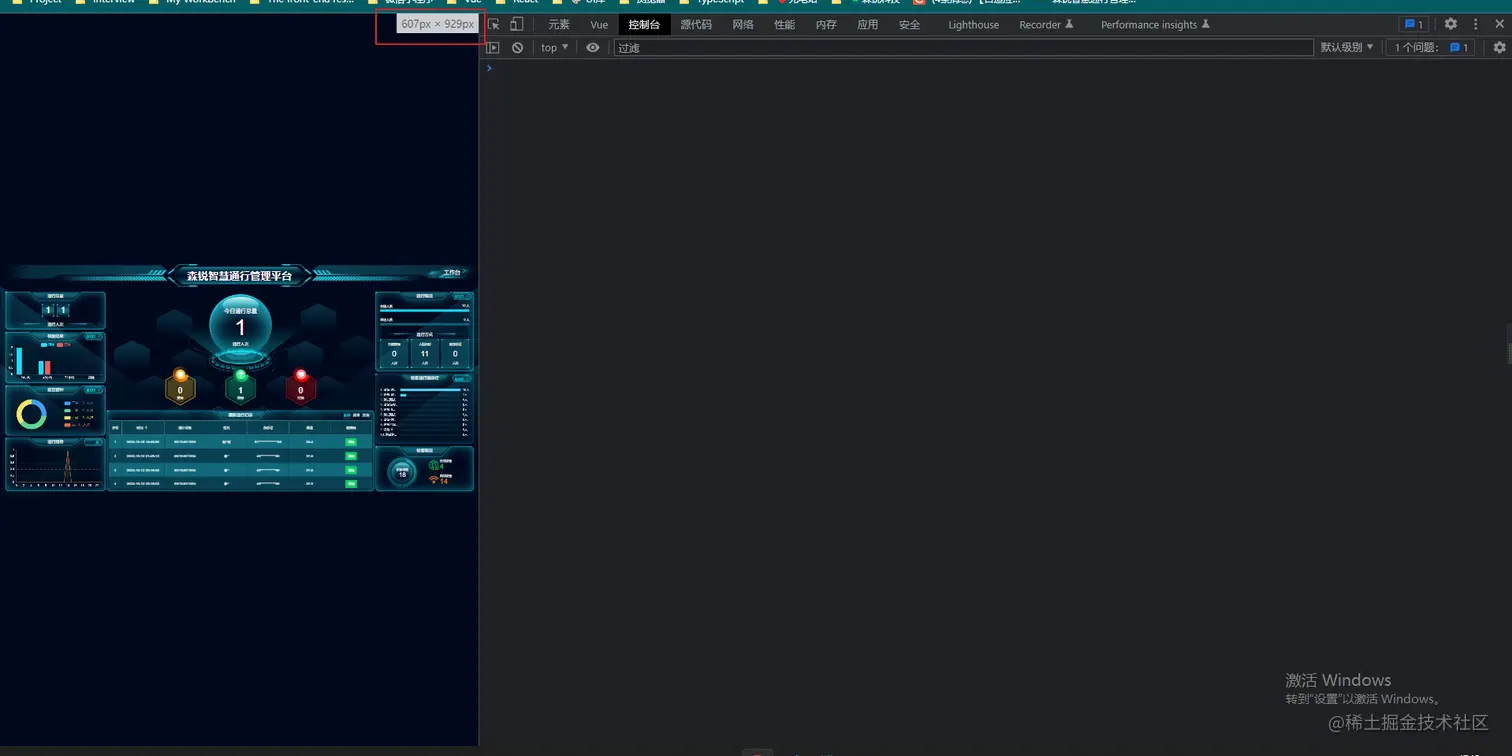Select the red hexagon badge showing 0

click(301, 388)
